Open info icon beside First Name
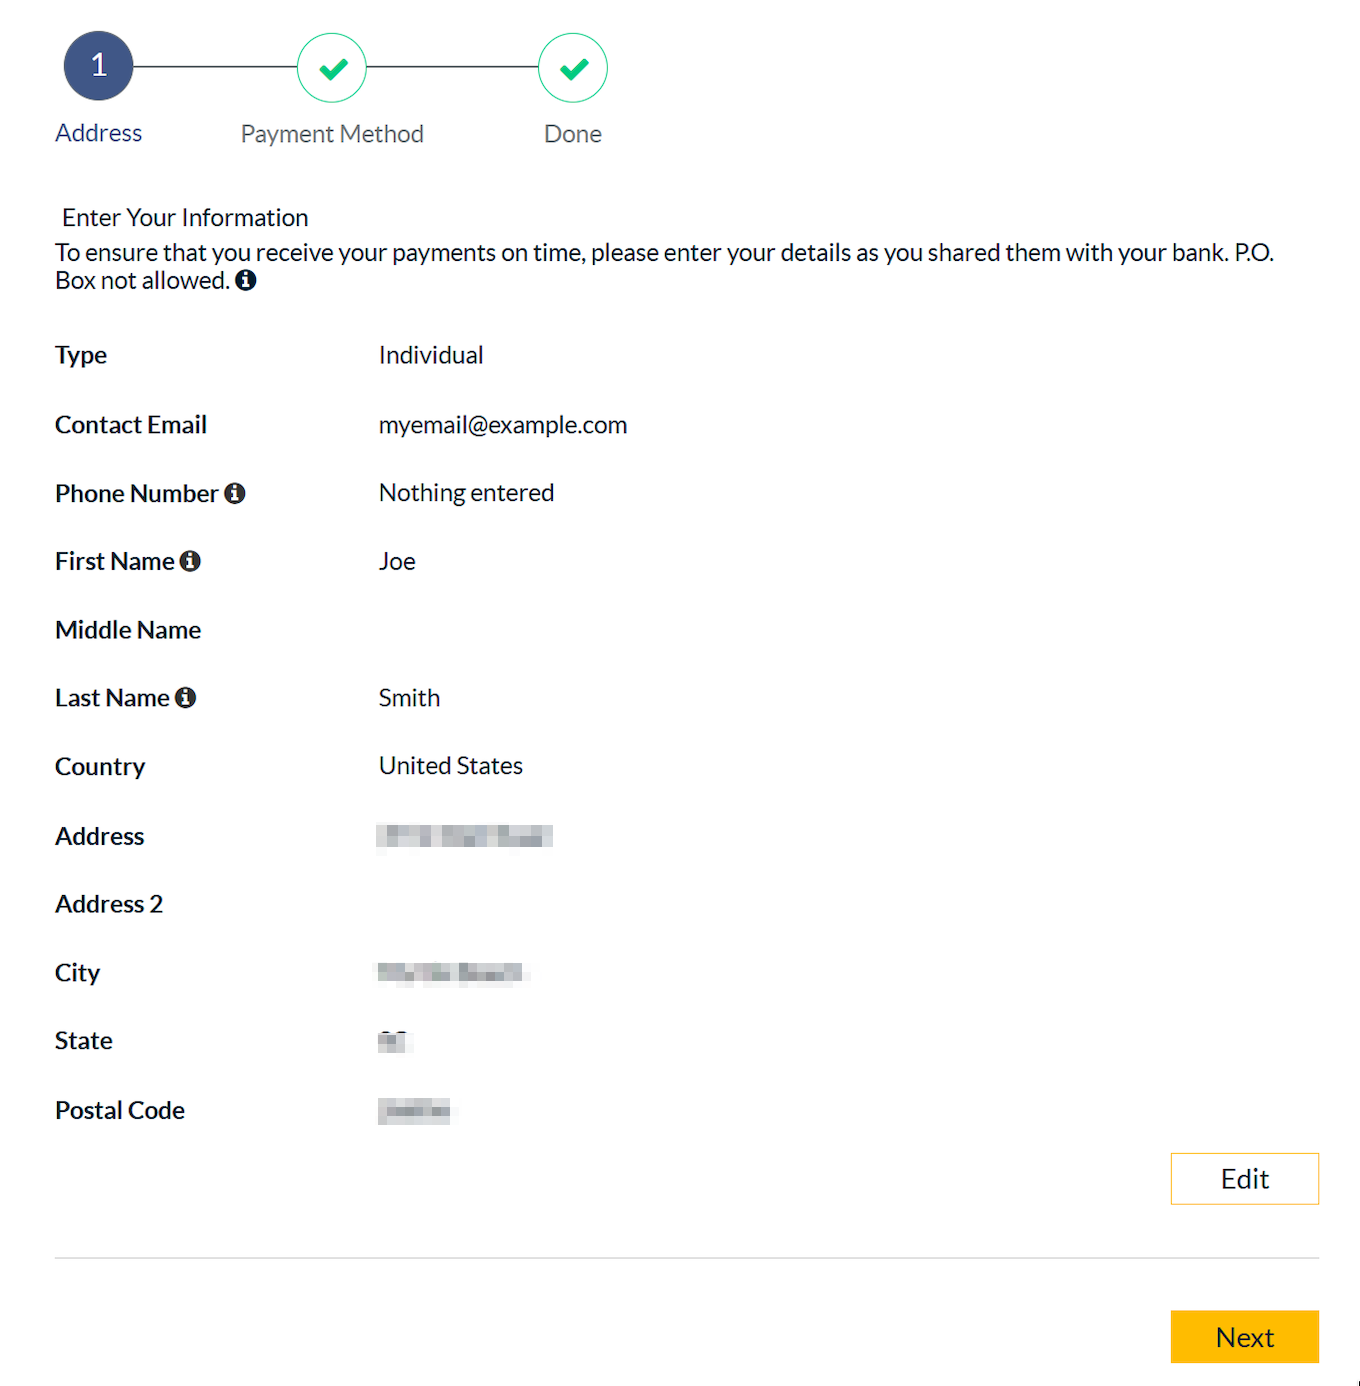 [190, 561]
